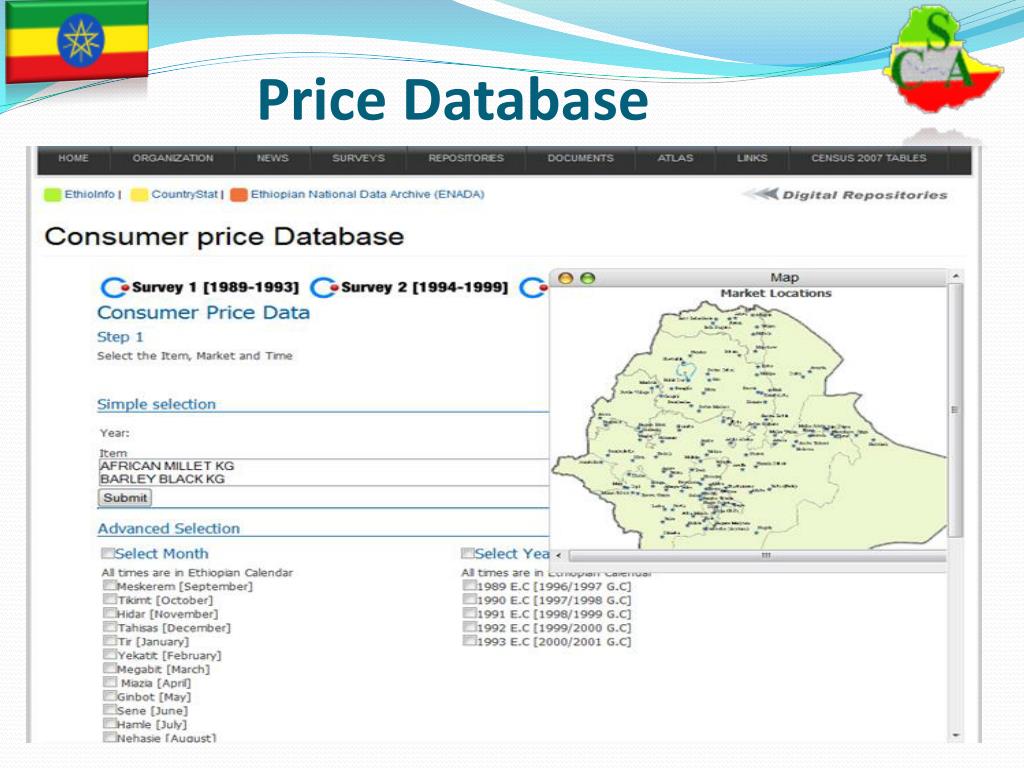1024x768 pixels.
Task: Click the Simple selection heading
Action: tap(156, 404)
